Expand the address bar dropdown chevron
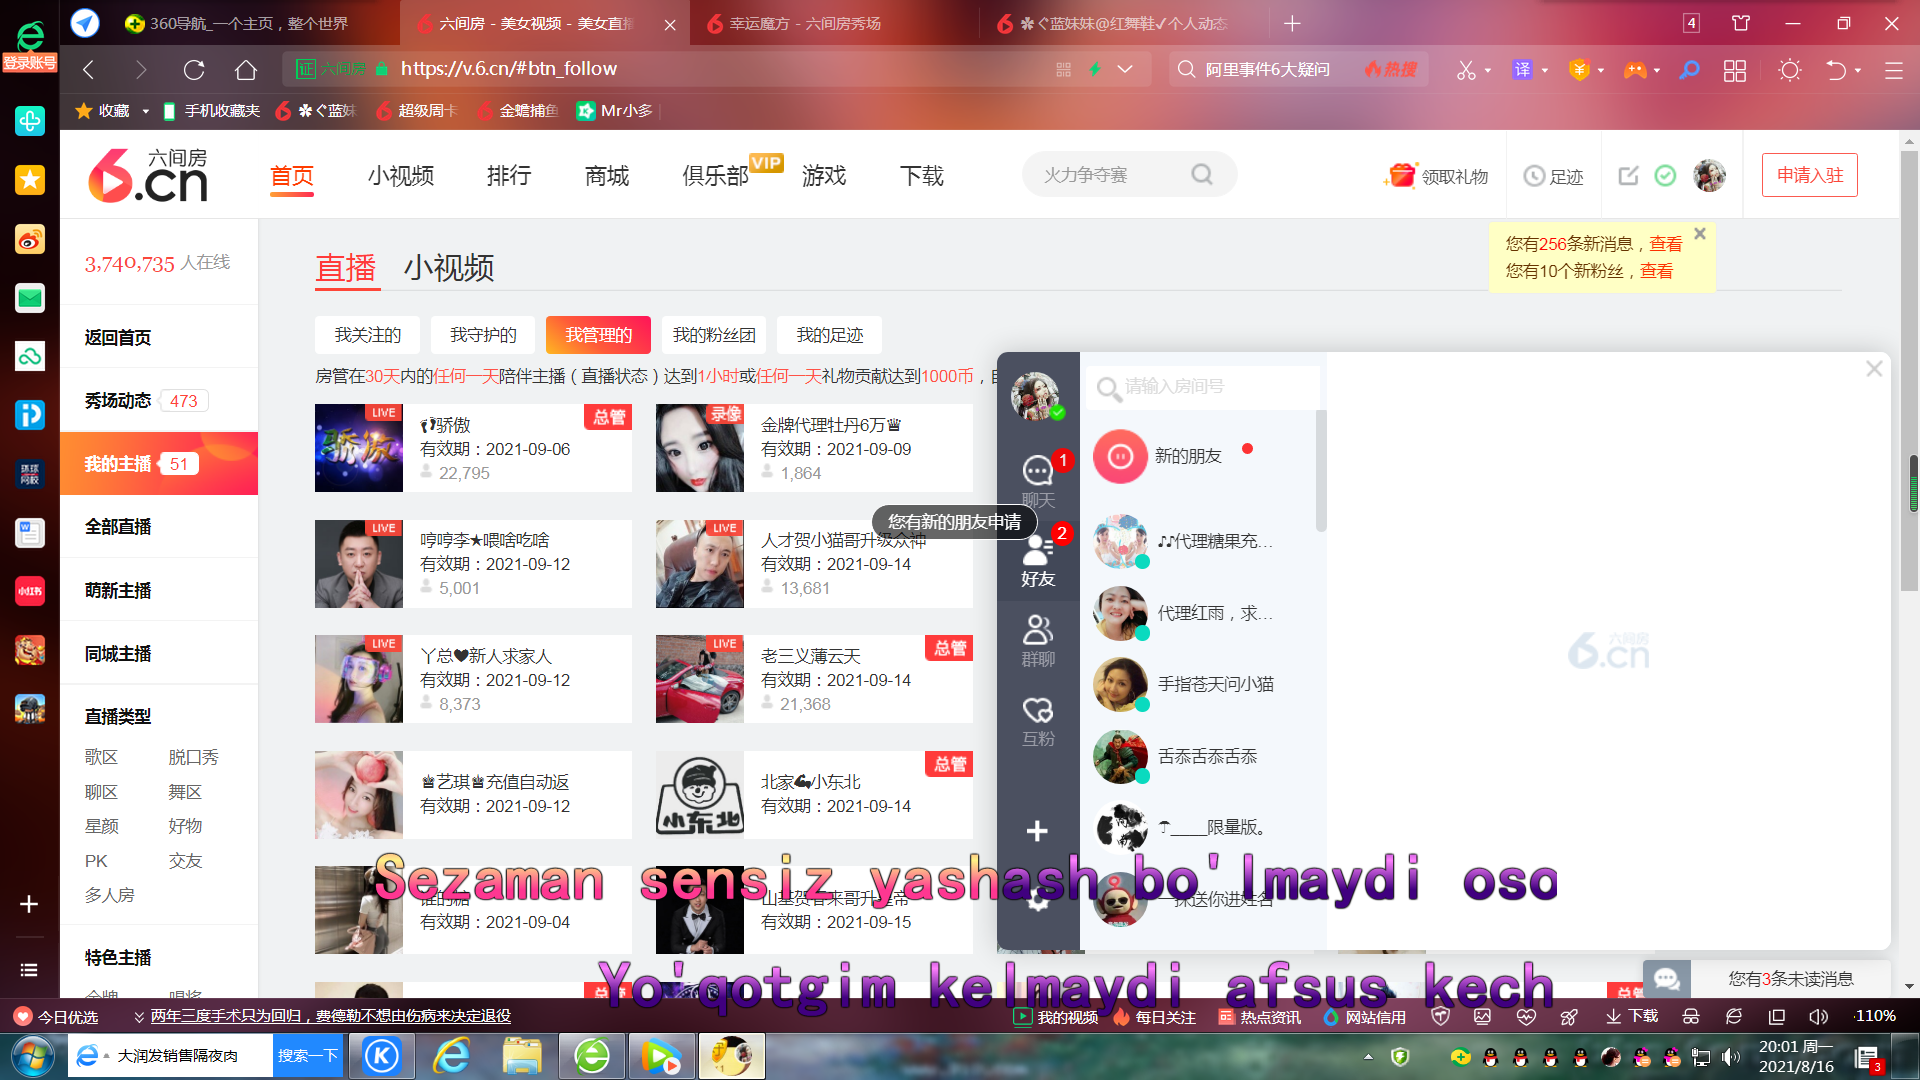This screenshot has width=1920, height=1080. click(x=1125, y=69)
